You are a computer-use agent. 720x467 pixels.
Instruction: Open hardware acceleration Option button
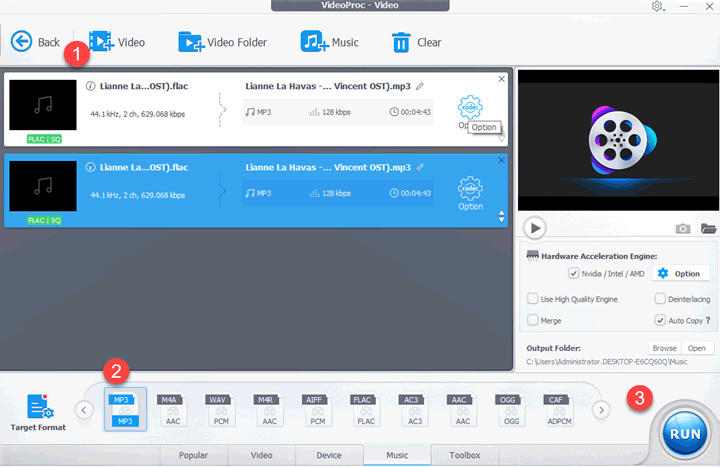click(681, 273)
